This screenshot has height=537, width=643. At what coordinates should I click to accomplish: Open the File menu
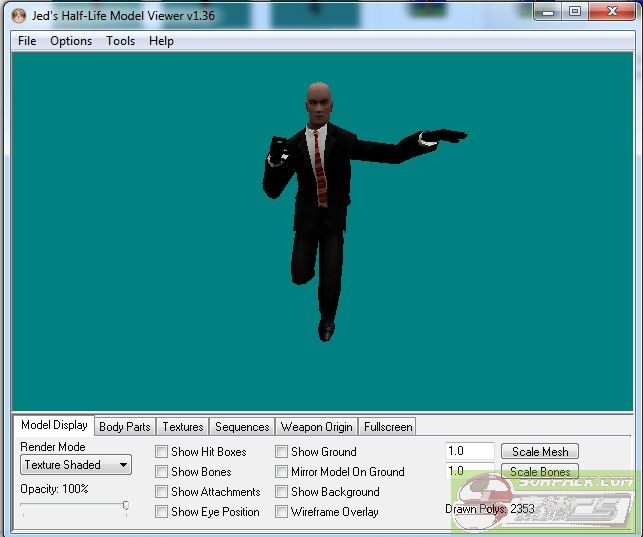pos(27,41)
